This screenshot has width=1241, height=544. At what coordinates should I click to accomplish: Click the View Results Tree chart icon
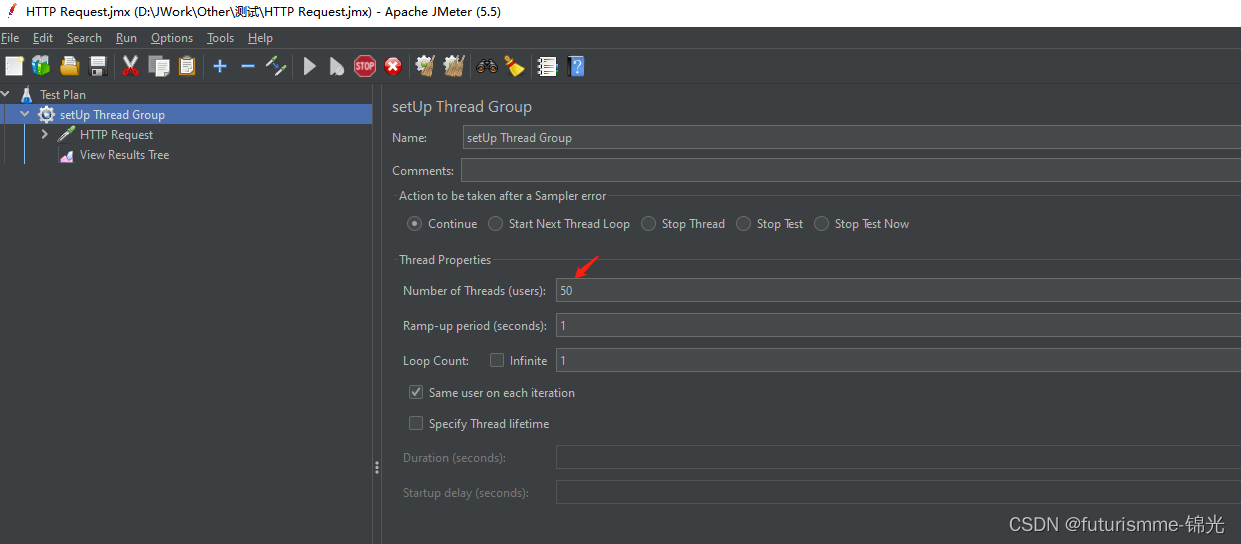coord(66,155)
